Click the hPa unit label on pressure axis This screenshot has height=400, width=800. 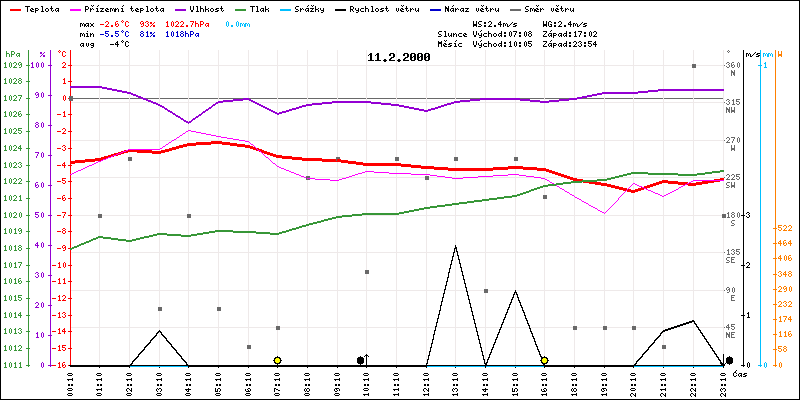point(11,53)
